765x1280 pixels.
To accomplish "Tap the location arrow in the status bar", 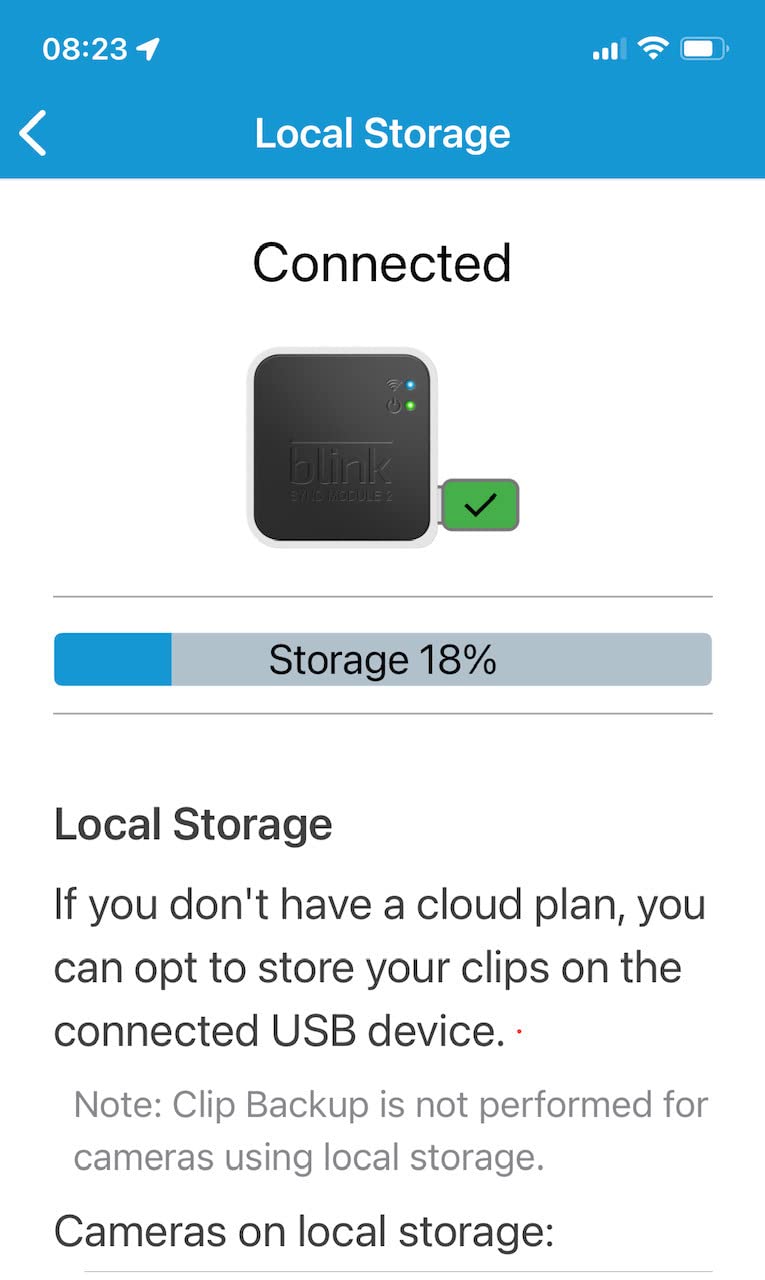I will (145, 46).
